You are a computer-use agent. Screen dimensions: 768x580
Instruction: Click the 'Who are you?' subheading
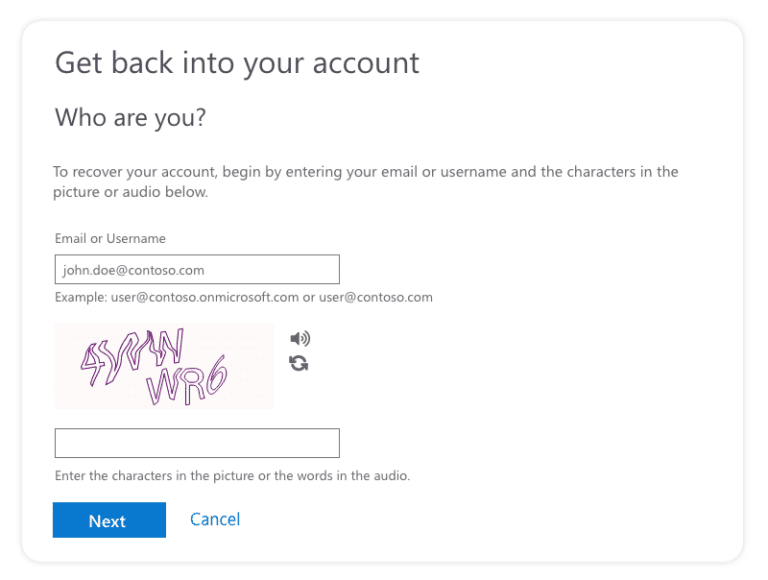130,118
